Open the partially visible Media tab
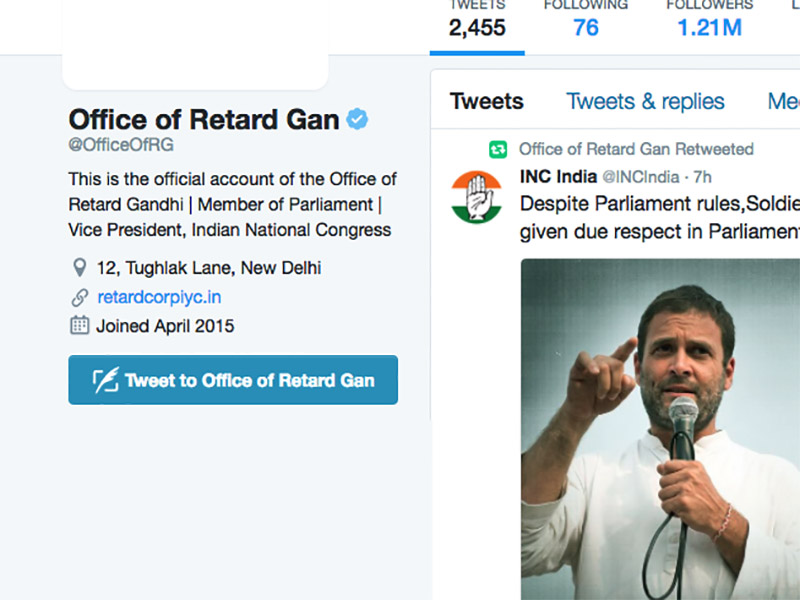Viewport: 800px width, 600px height. click(783, 101)
